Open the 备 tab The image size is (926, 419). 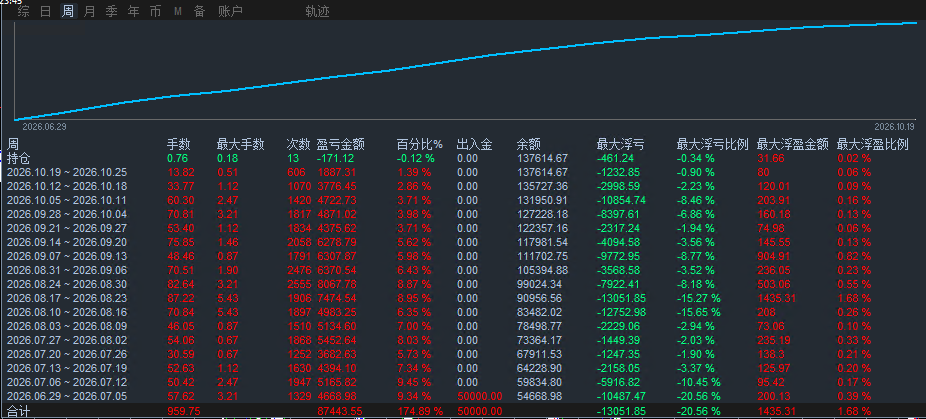tap(200, 11)
